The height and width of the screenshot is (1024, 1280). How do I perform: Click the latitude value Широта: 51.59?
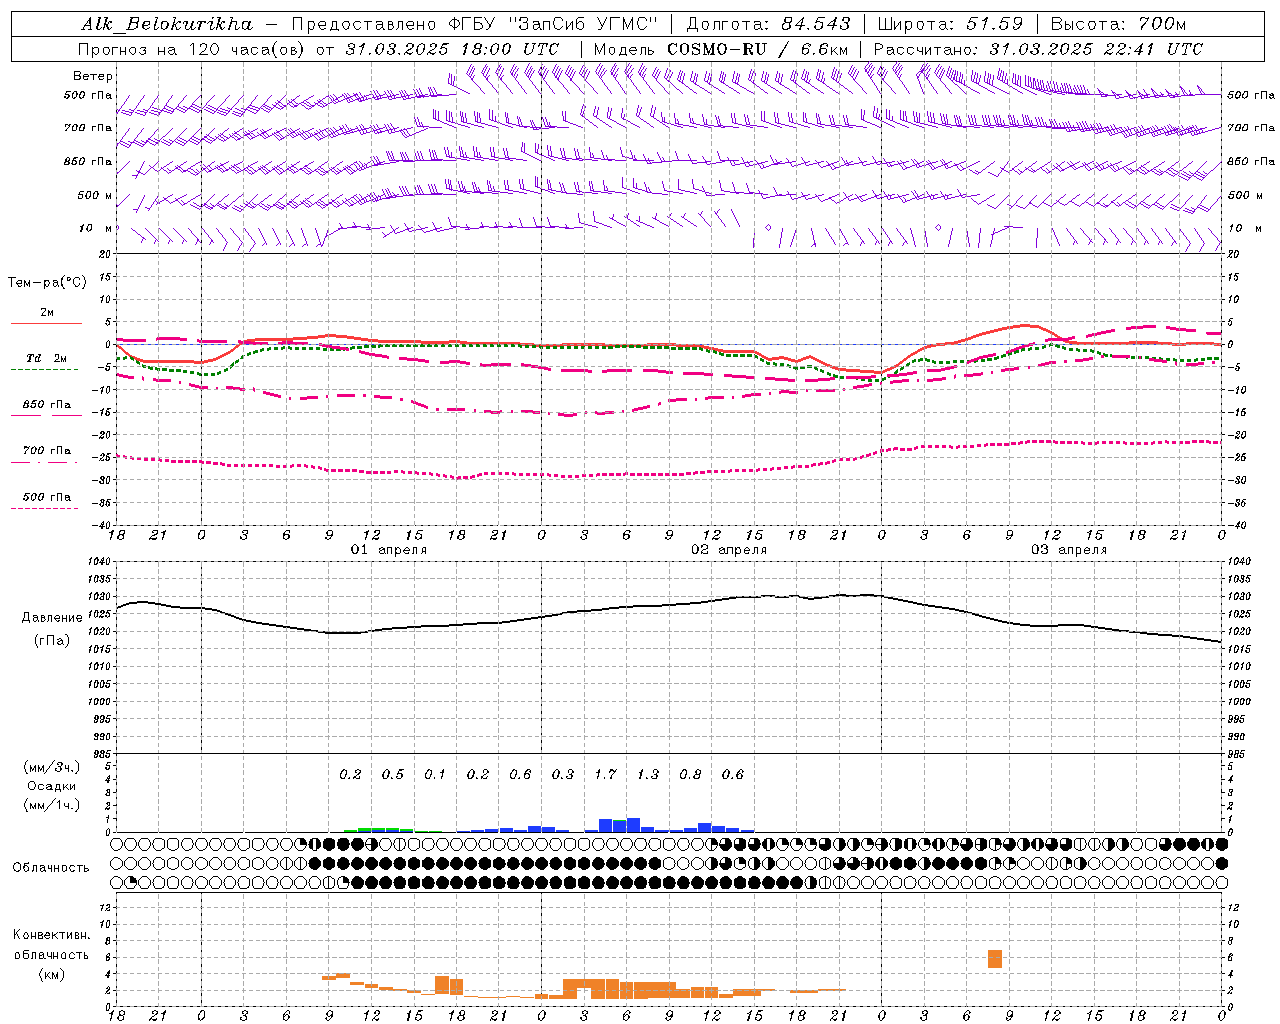tap(950, 24)
